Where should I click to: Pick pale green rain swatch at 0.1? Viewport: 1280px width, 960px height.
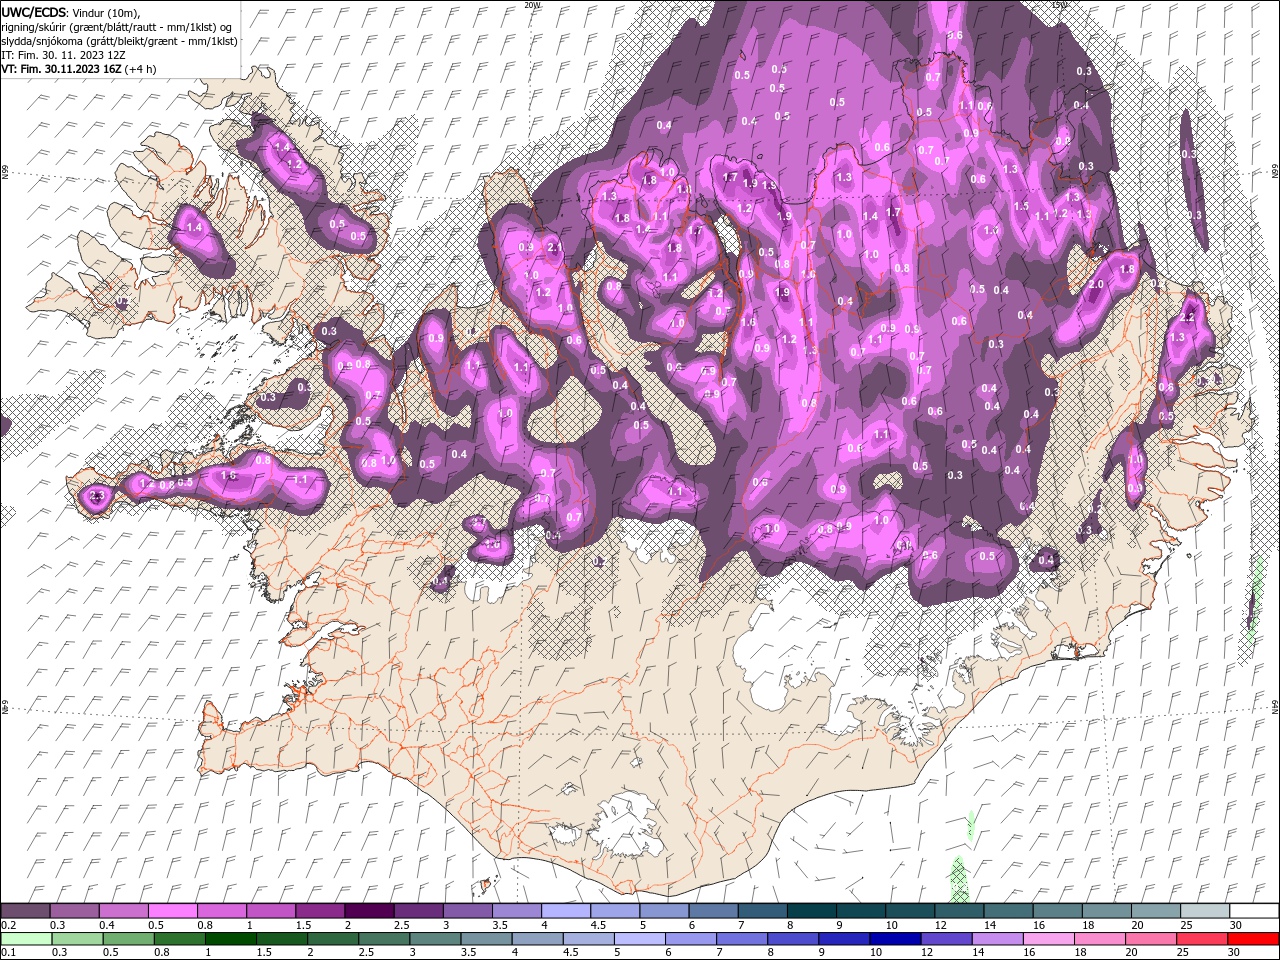(x=26, y=939)
